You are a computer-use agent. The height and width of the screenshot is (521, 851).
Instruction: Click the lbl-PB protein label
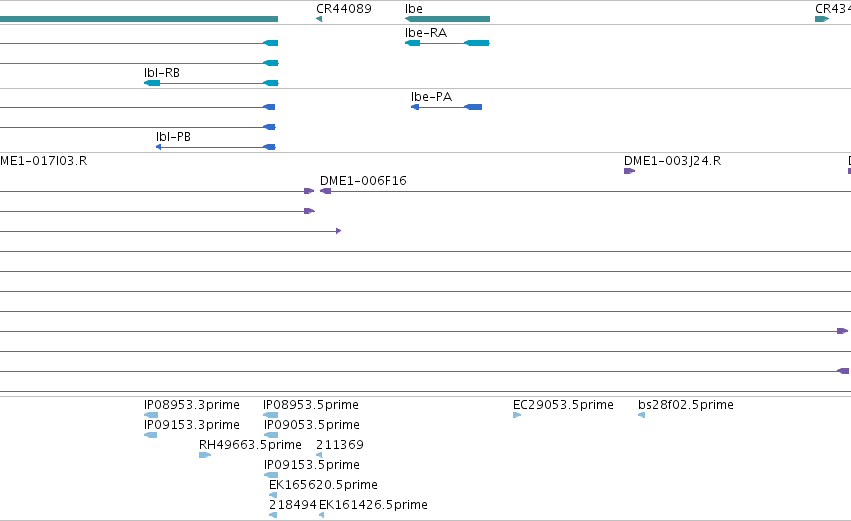click(x=173, y=137)
